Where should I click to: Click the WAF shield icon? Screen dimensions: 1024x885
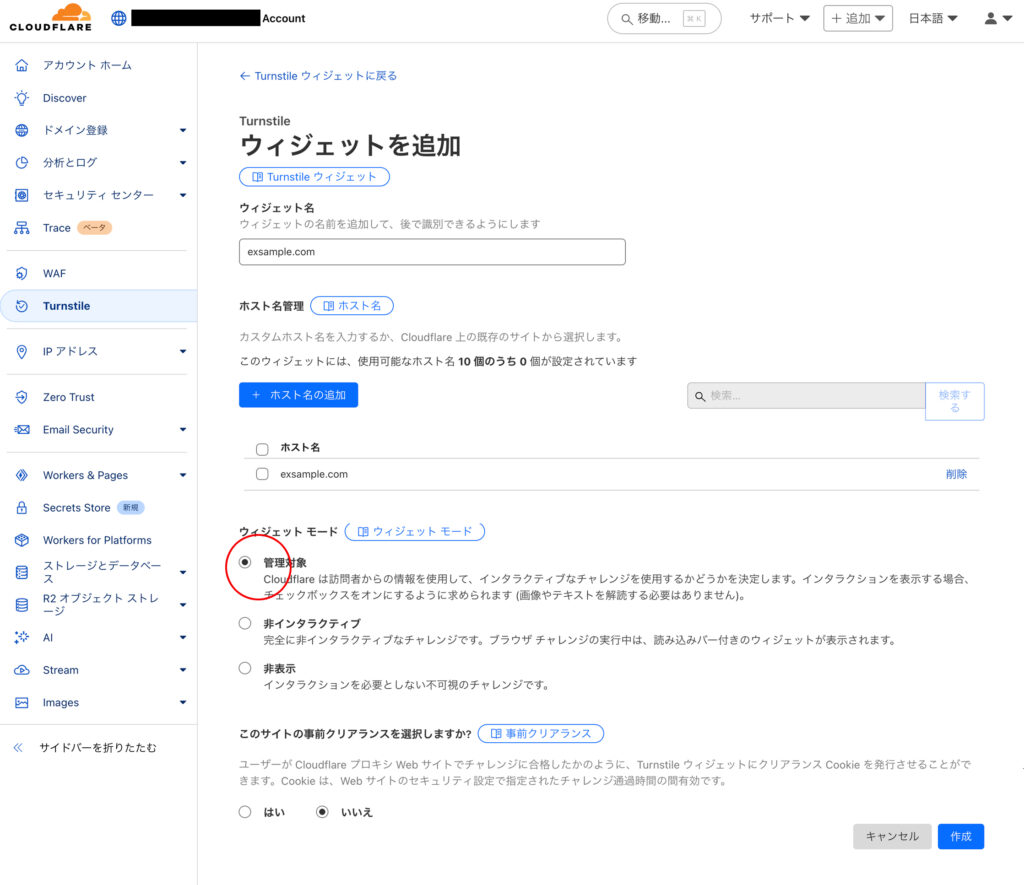tap(22, 273)
